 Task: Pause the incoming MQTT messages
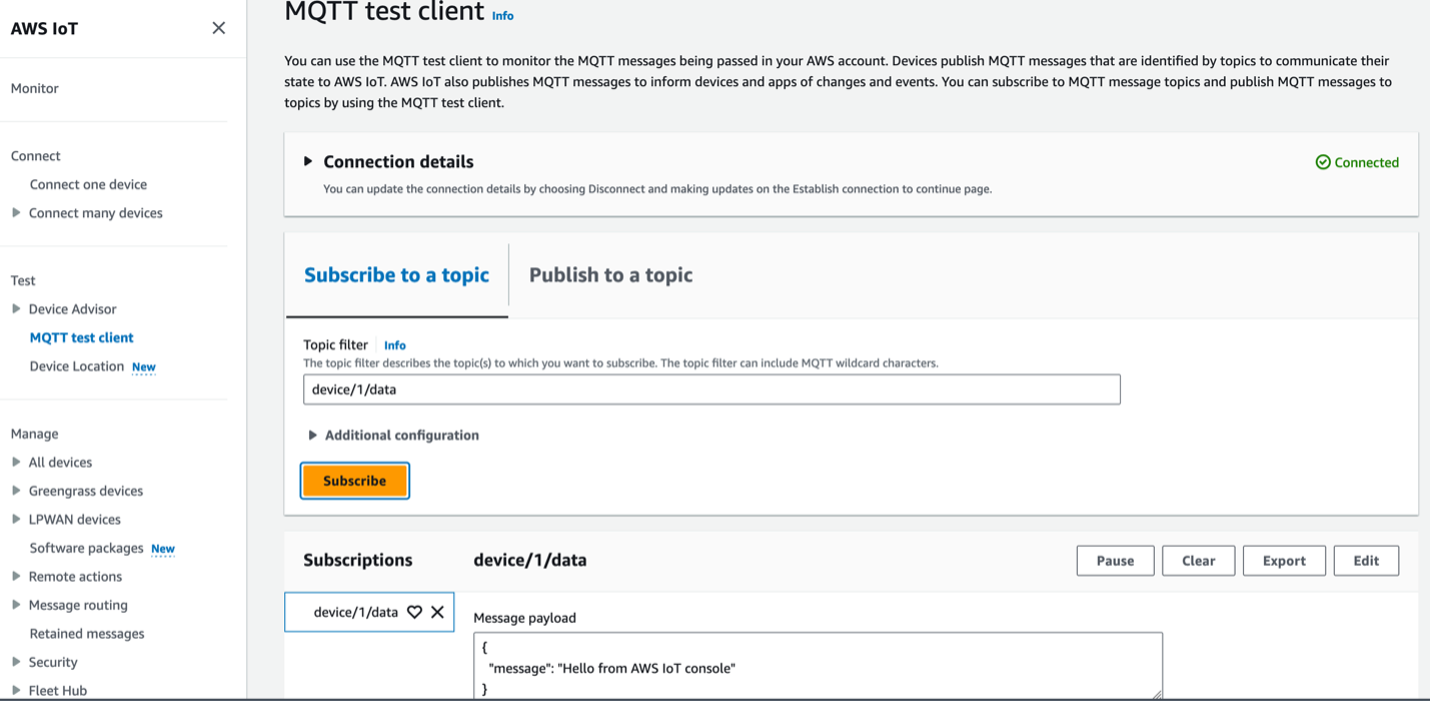click(x=1115, y=560)
